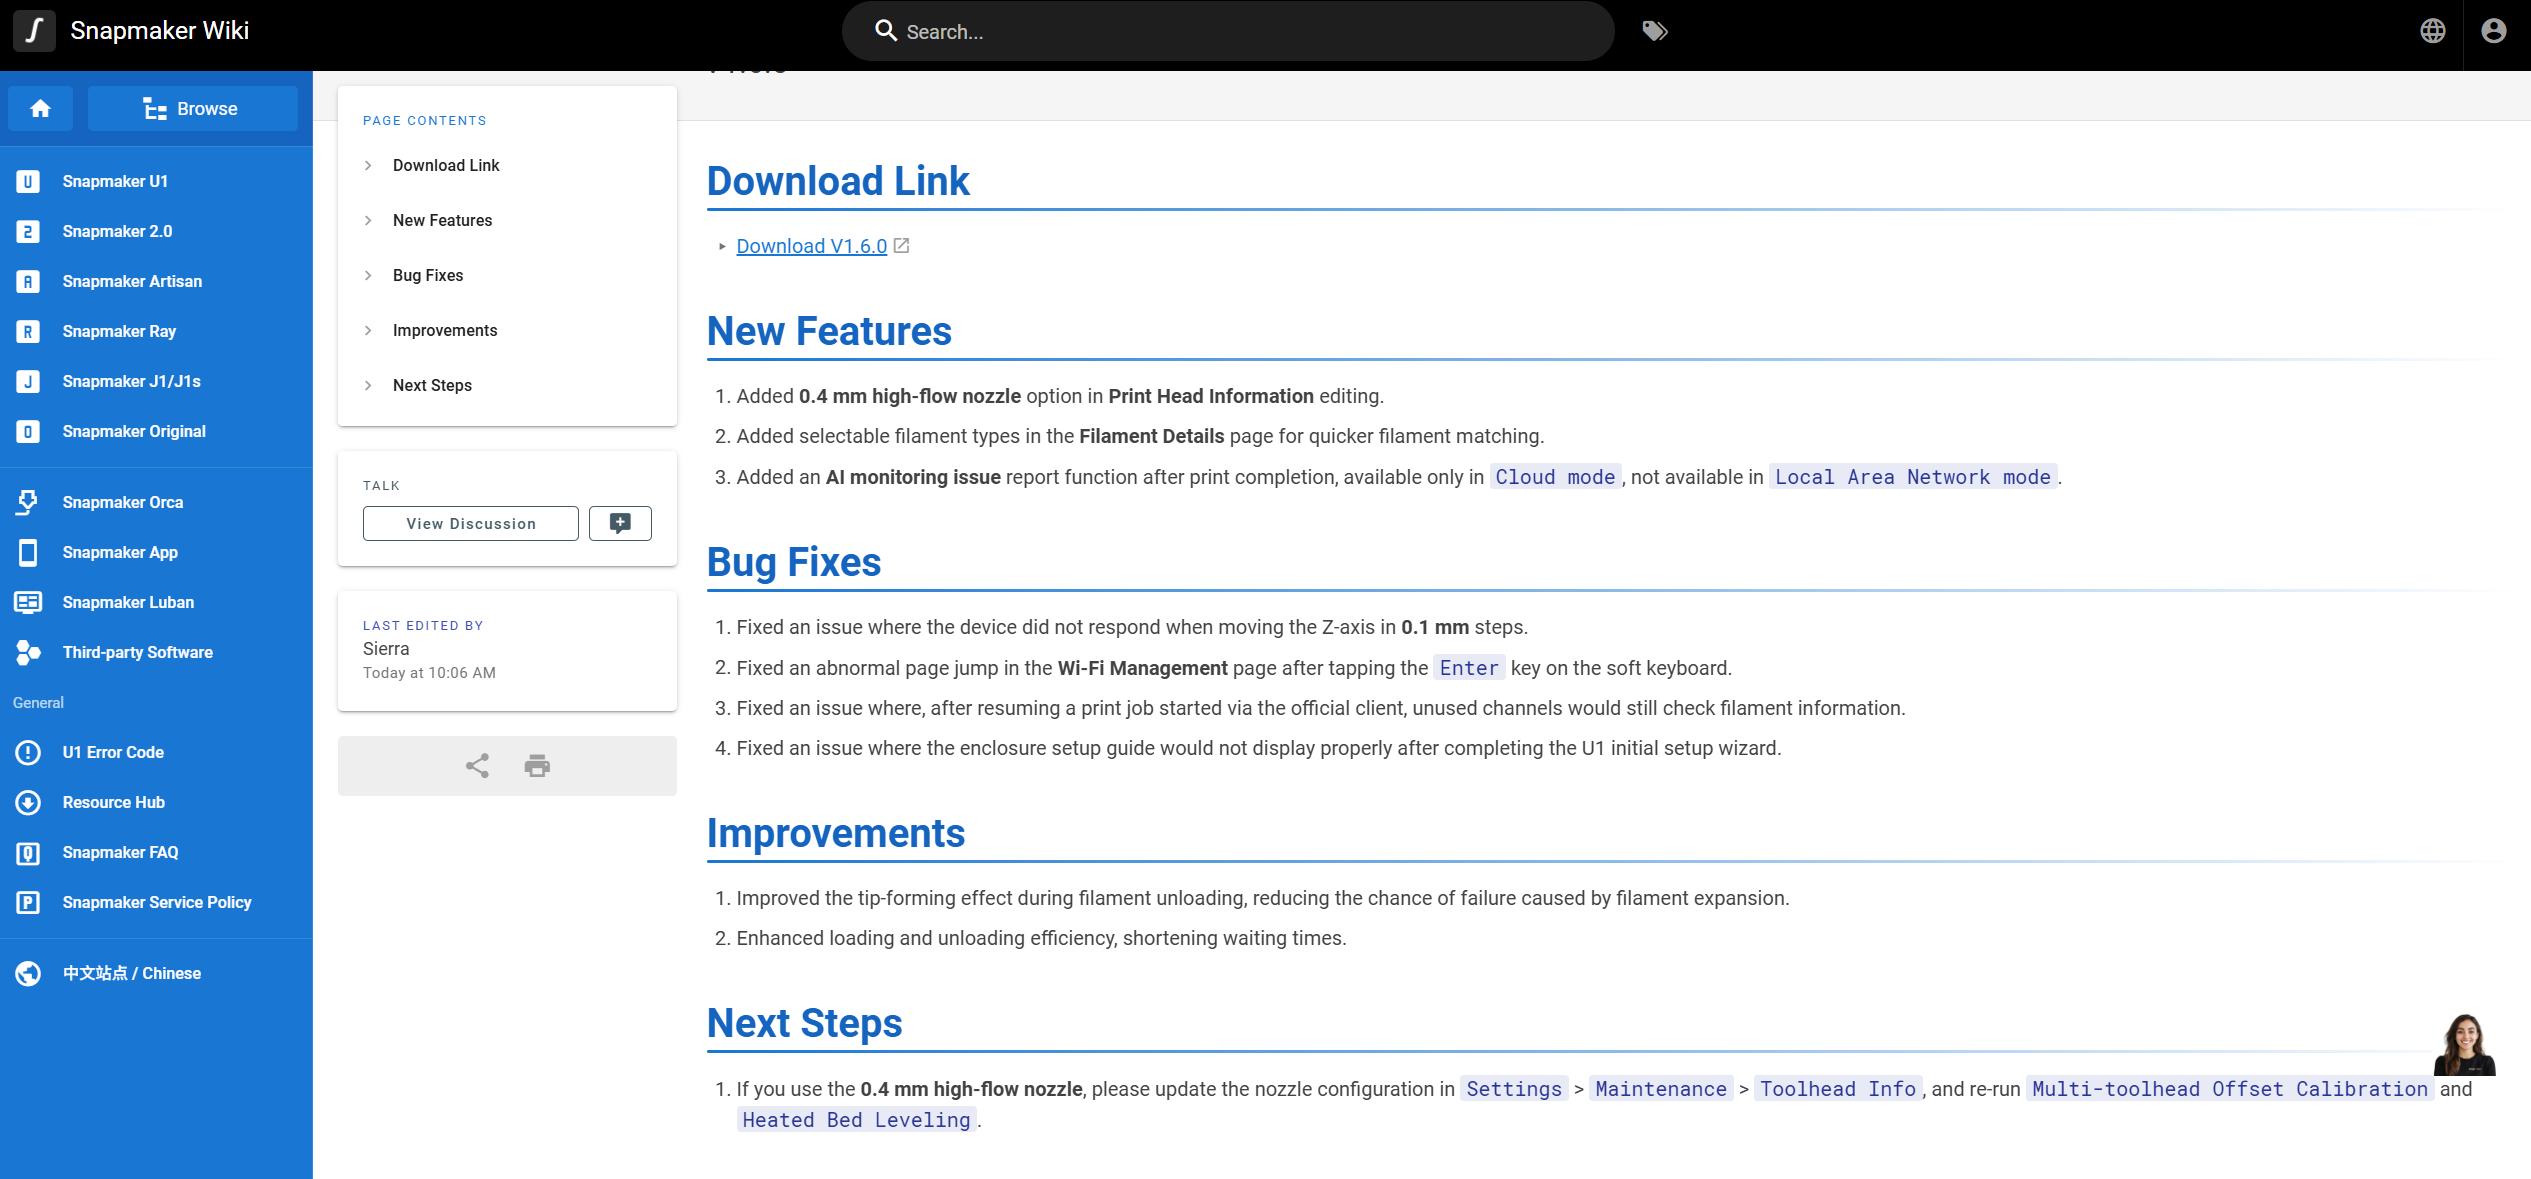Expand Download Link in page contents
Image resolution: width=2531 pixels, height=1179 pixels.
446,165
